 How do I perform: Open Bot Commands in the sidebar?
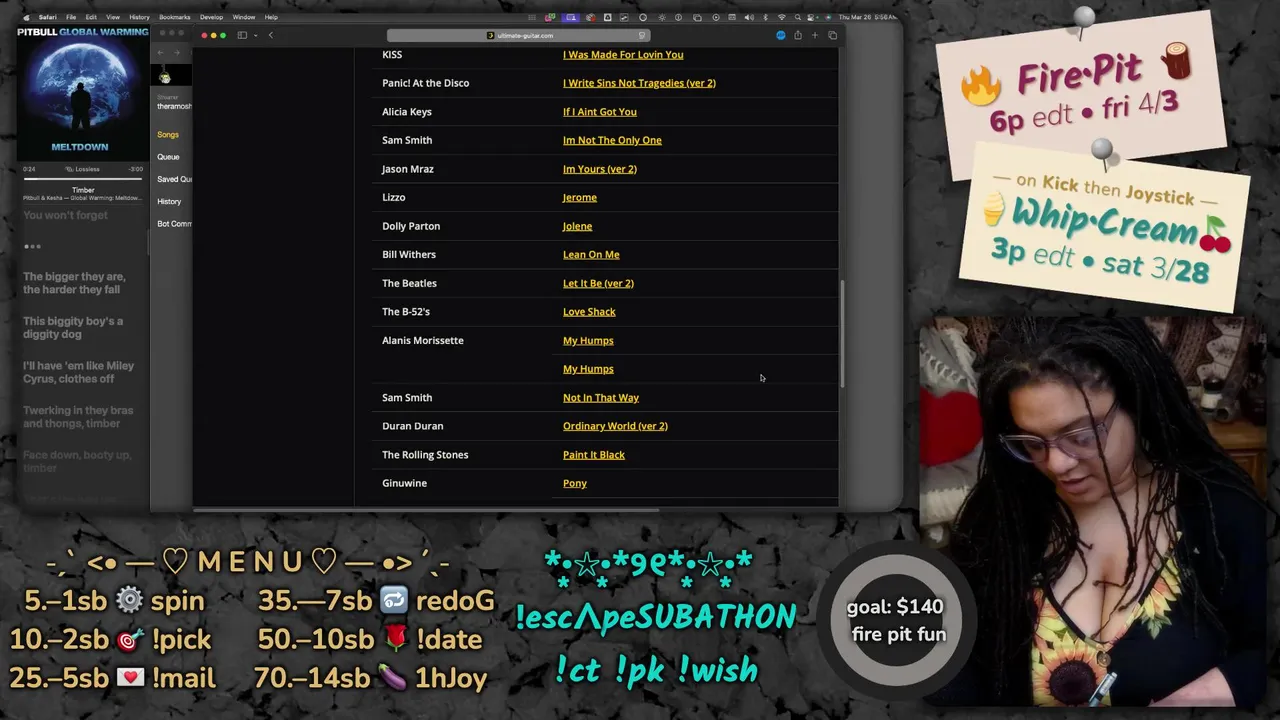tap(174, 224)
